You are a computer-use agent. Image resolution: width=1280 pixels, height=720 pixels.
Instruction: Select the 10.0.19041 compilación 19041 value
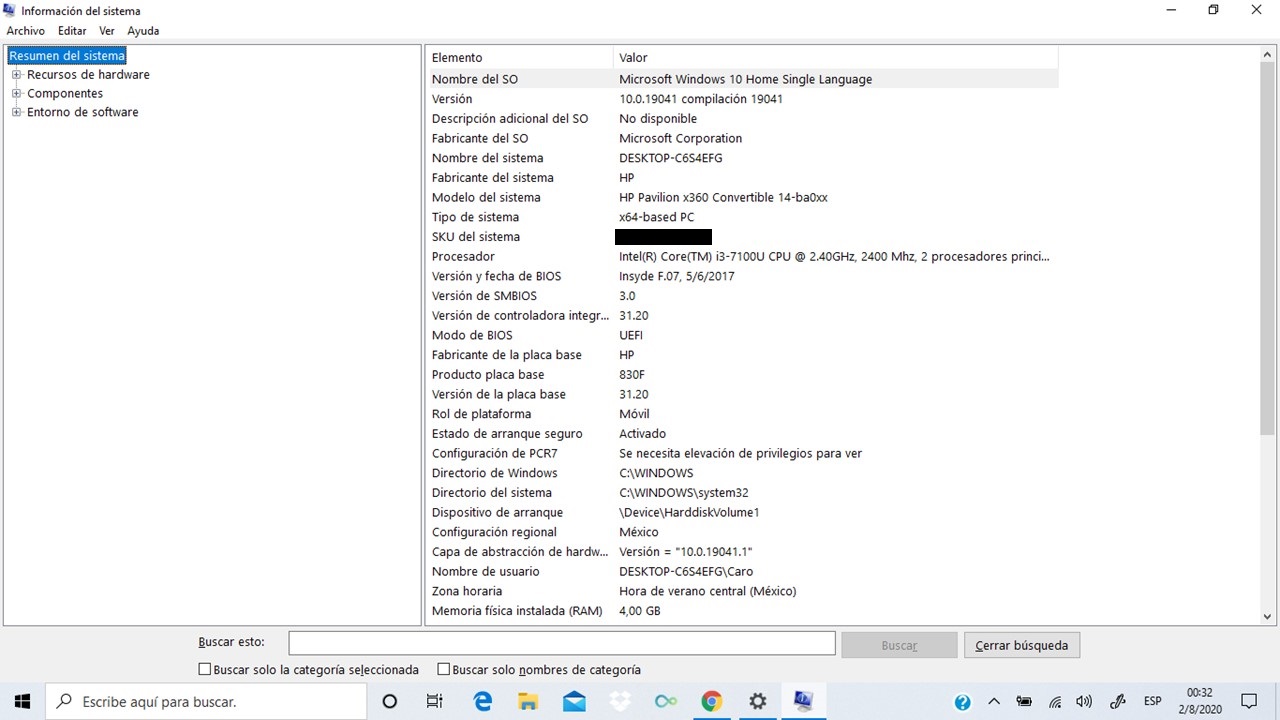pos(701,99)
